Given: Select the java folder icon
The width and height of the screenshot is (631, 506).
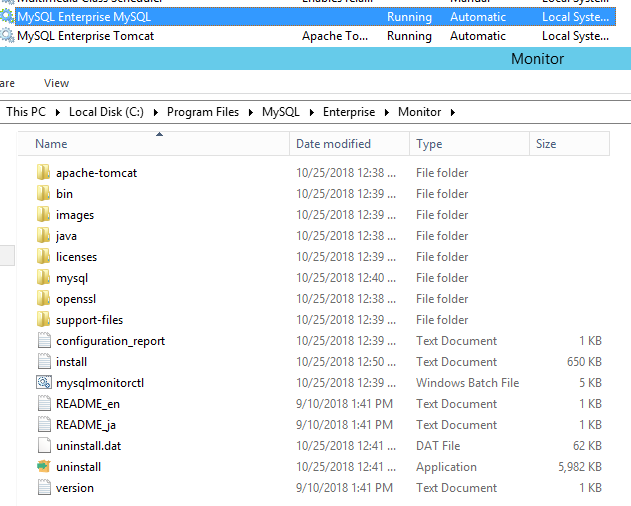Looking at the screenshot, I should pos(43,235).
